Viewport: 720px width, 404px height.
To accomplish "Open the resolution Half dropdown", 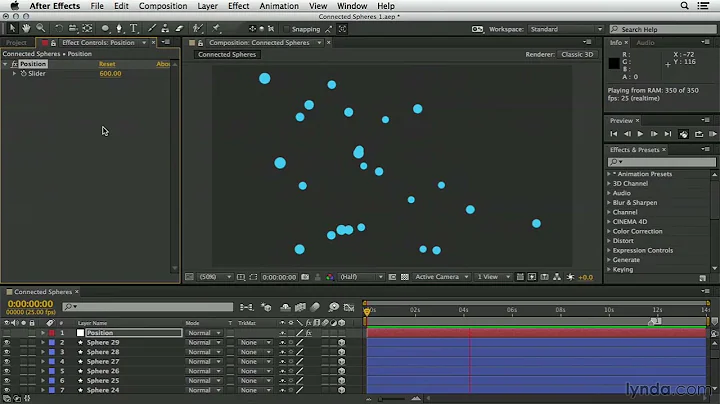I will [361, 277].
